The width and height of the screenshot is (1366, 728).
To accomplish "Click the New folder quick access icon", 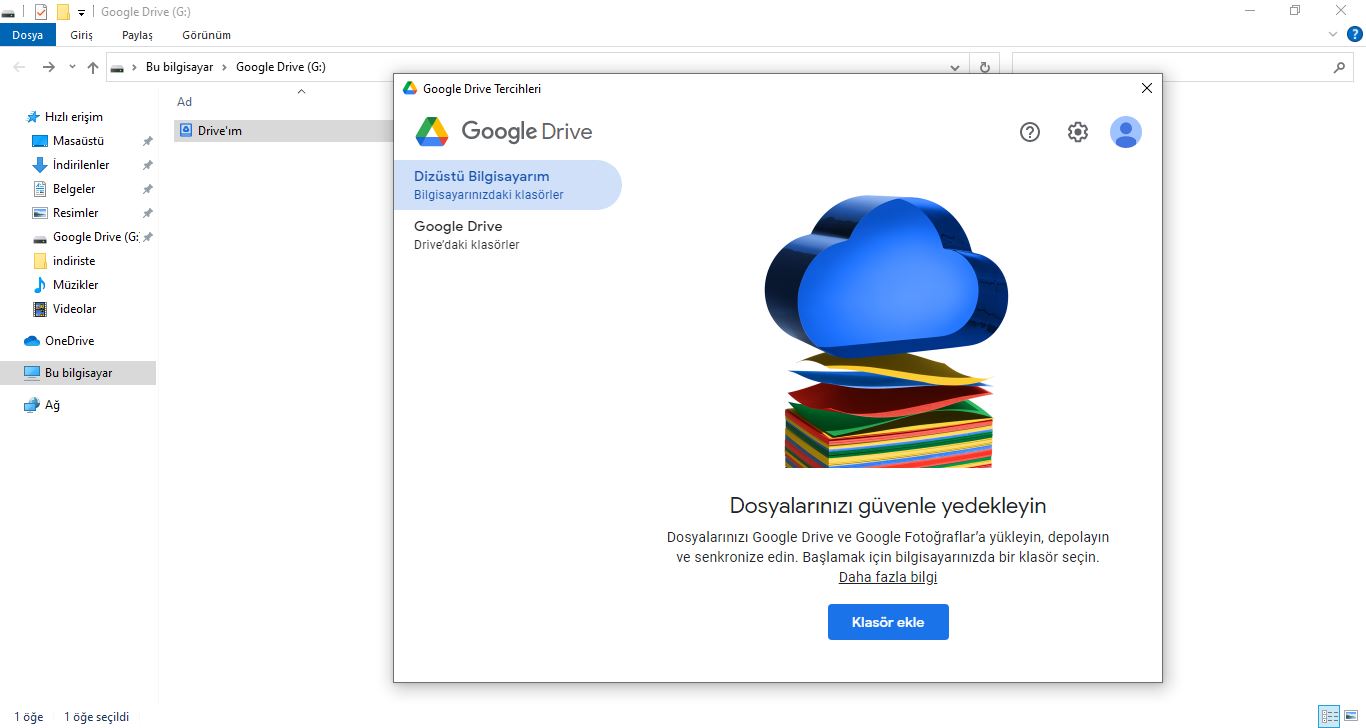I will point(63,12).
